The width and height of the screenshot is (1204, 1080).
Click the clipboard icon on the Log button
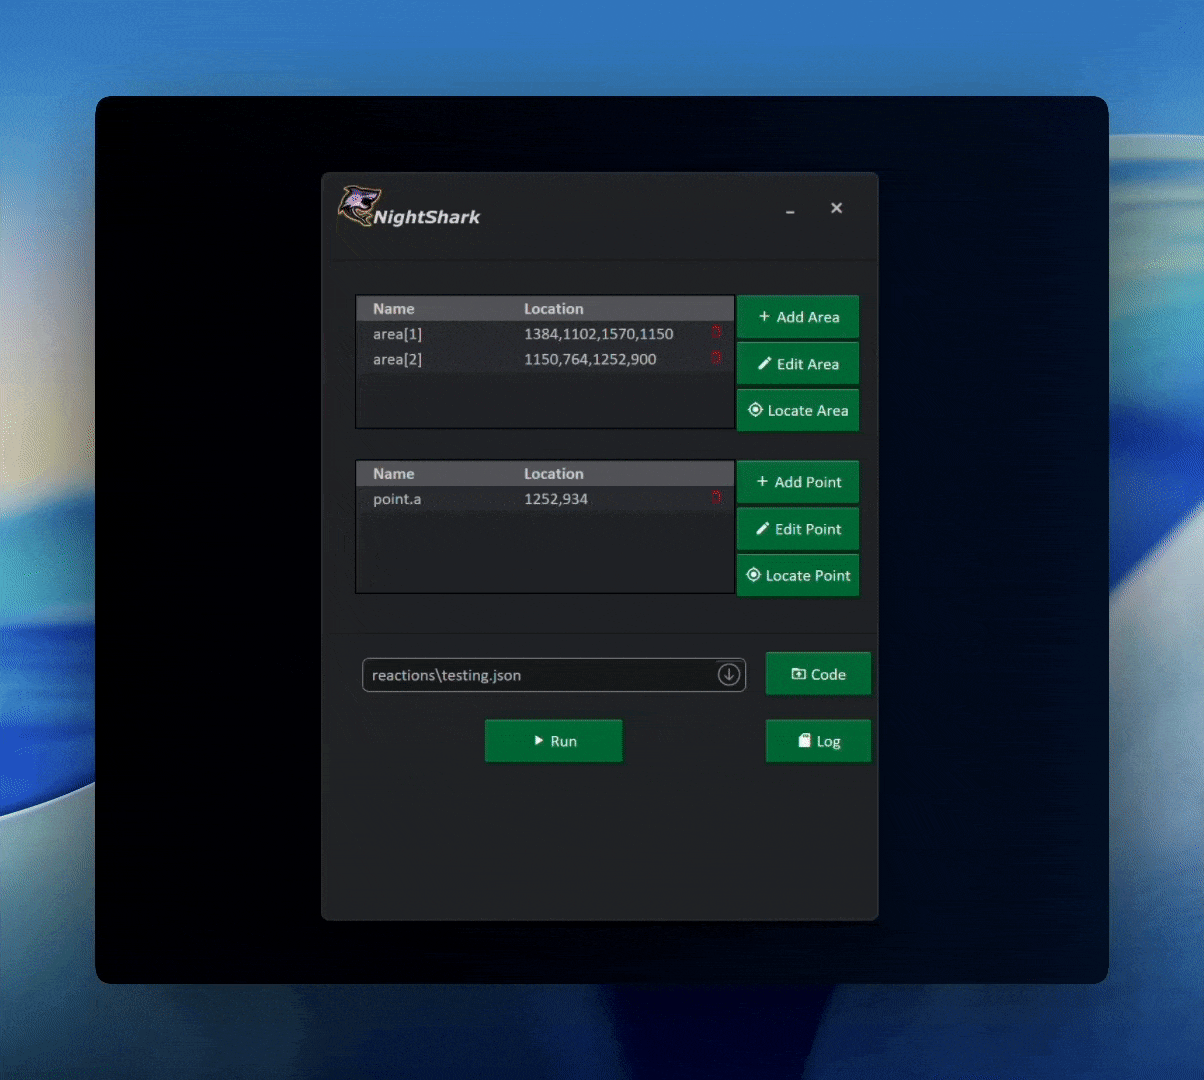[x=804, y=741]
